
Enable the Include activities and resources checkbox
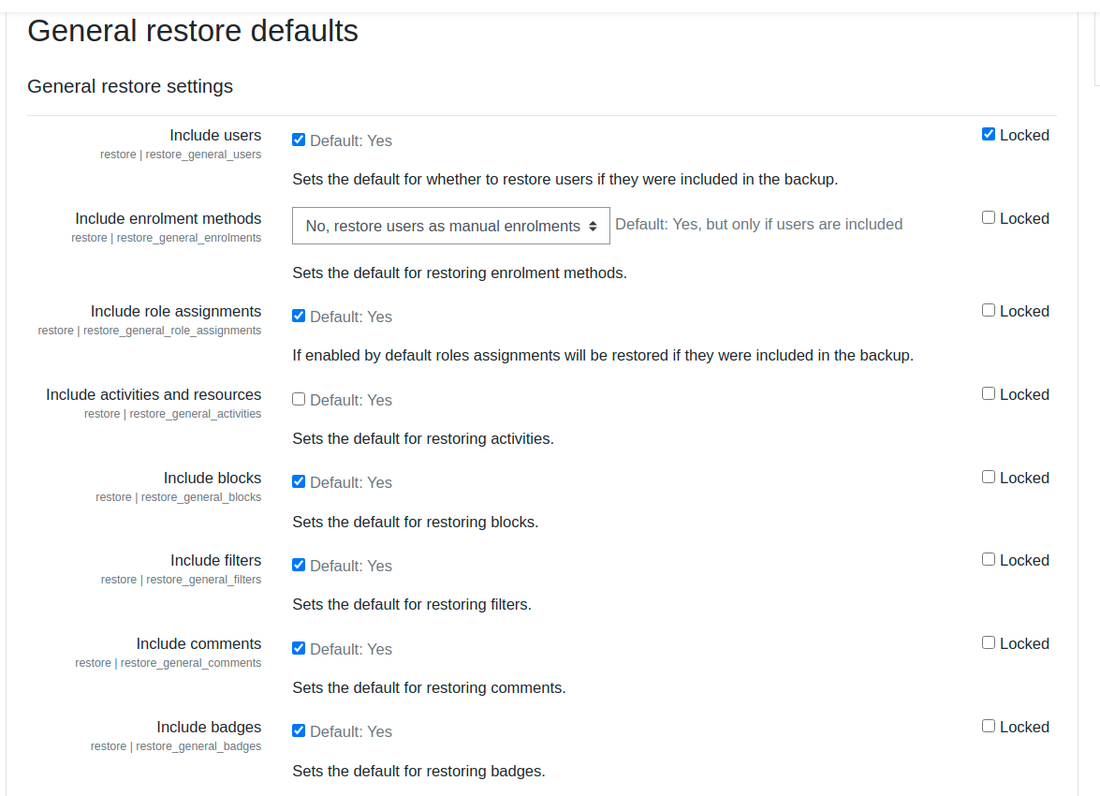(x=299, y=399)
